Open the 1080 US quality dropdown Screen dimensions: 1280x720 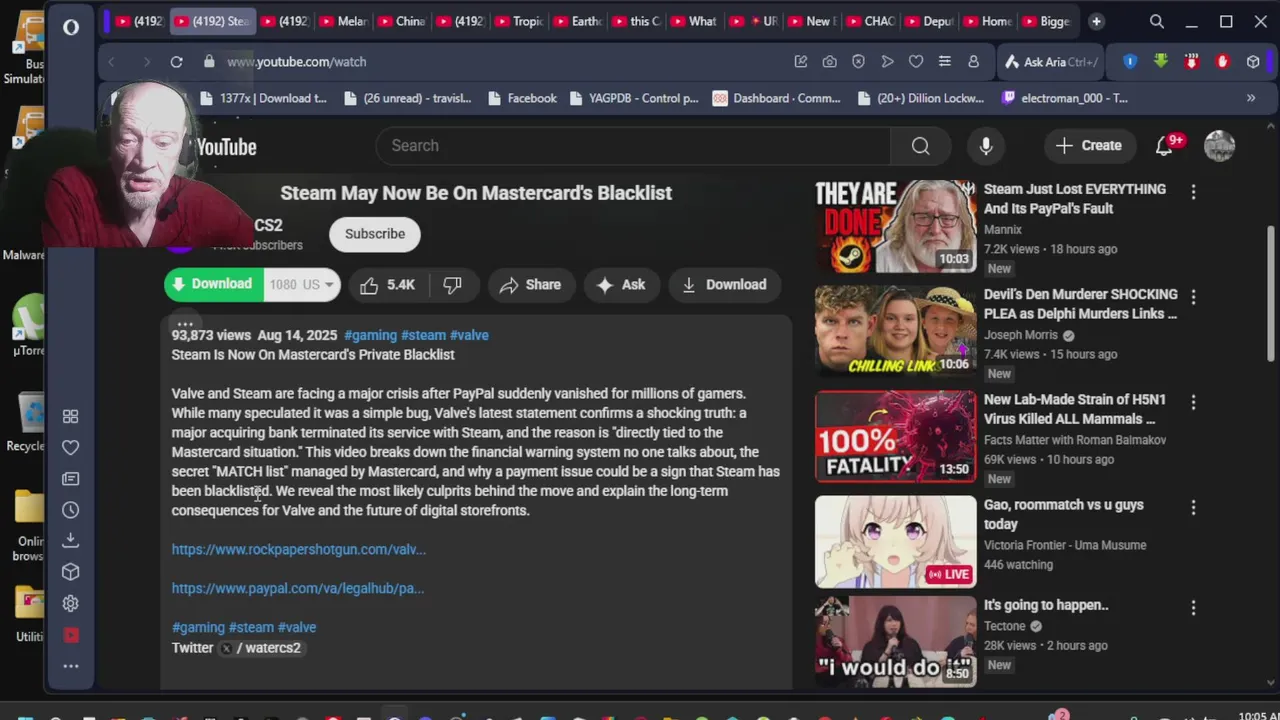(x=303, y=285)
